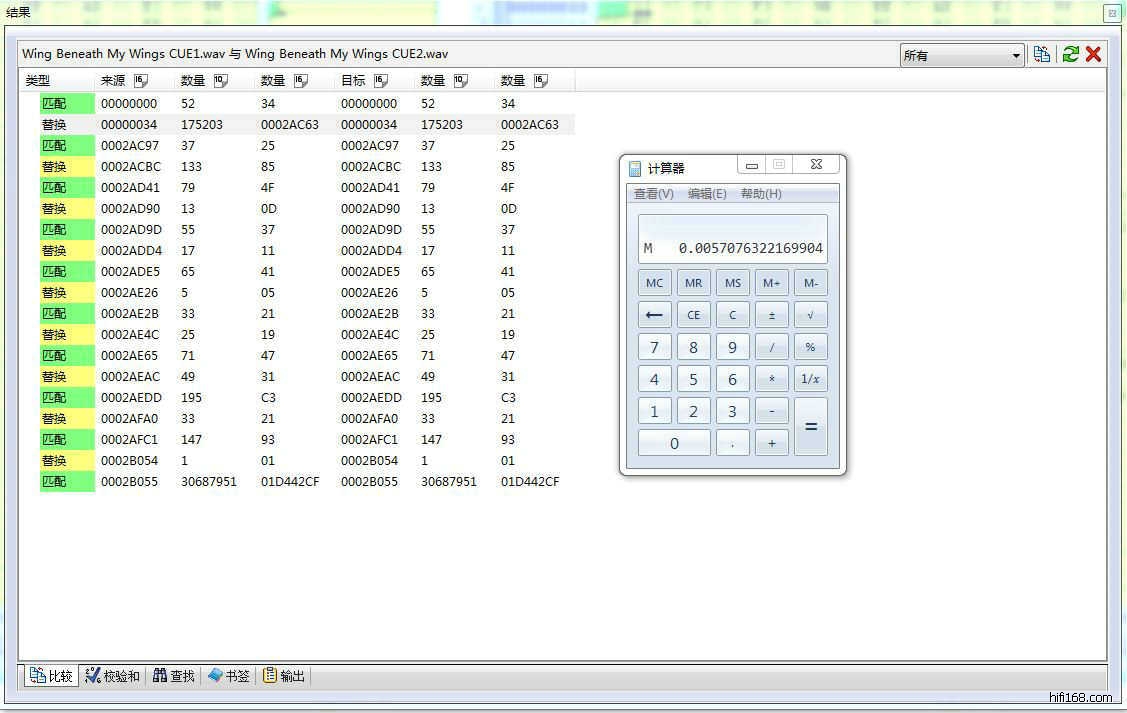
Task: Click calculator plus button
Action: [771, 443]
